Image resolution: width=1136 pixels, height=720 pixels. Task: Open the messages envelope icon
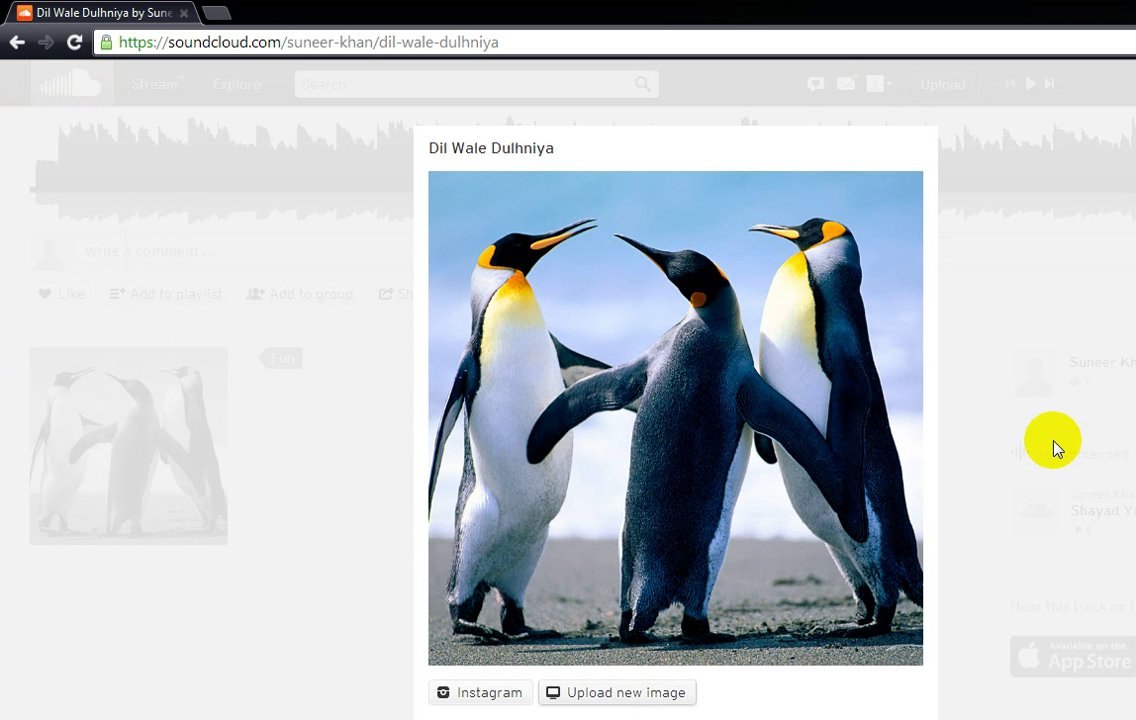(845, 84)
